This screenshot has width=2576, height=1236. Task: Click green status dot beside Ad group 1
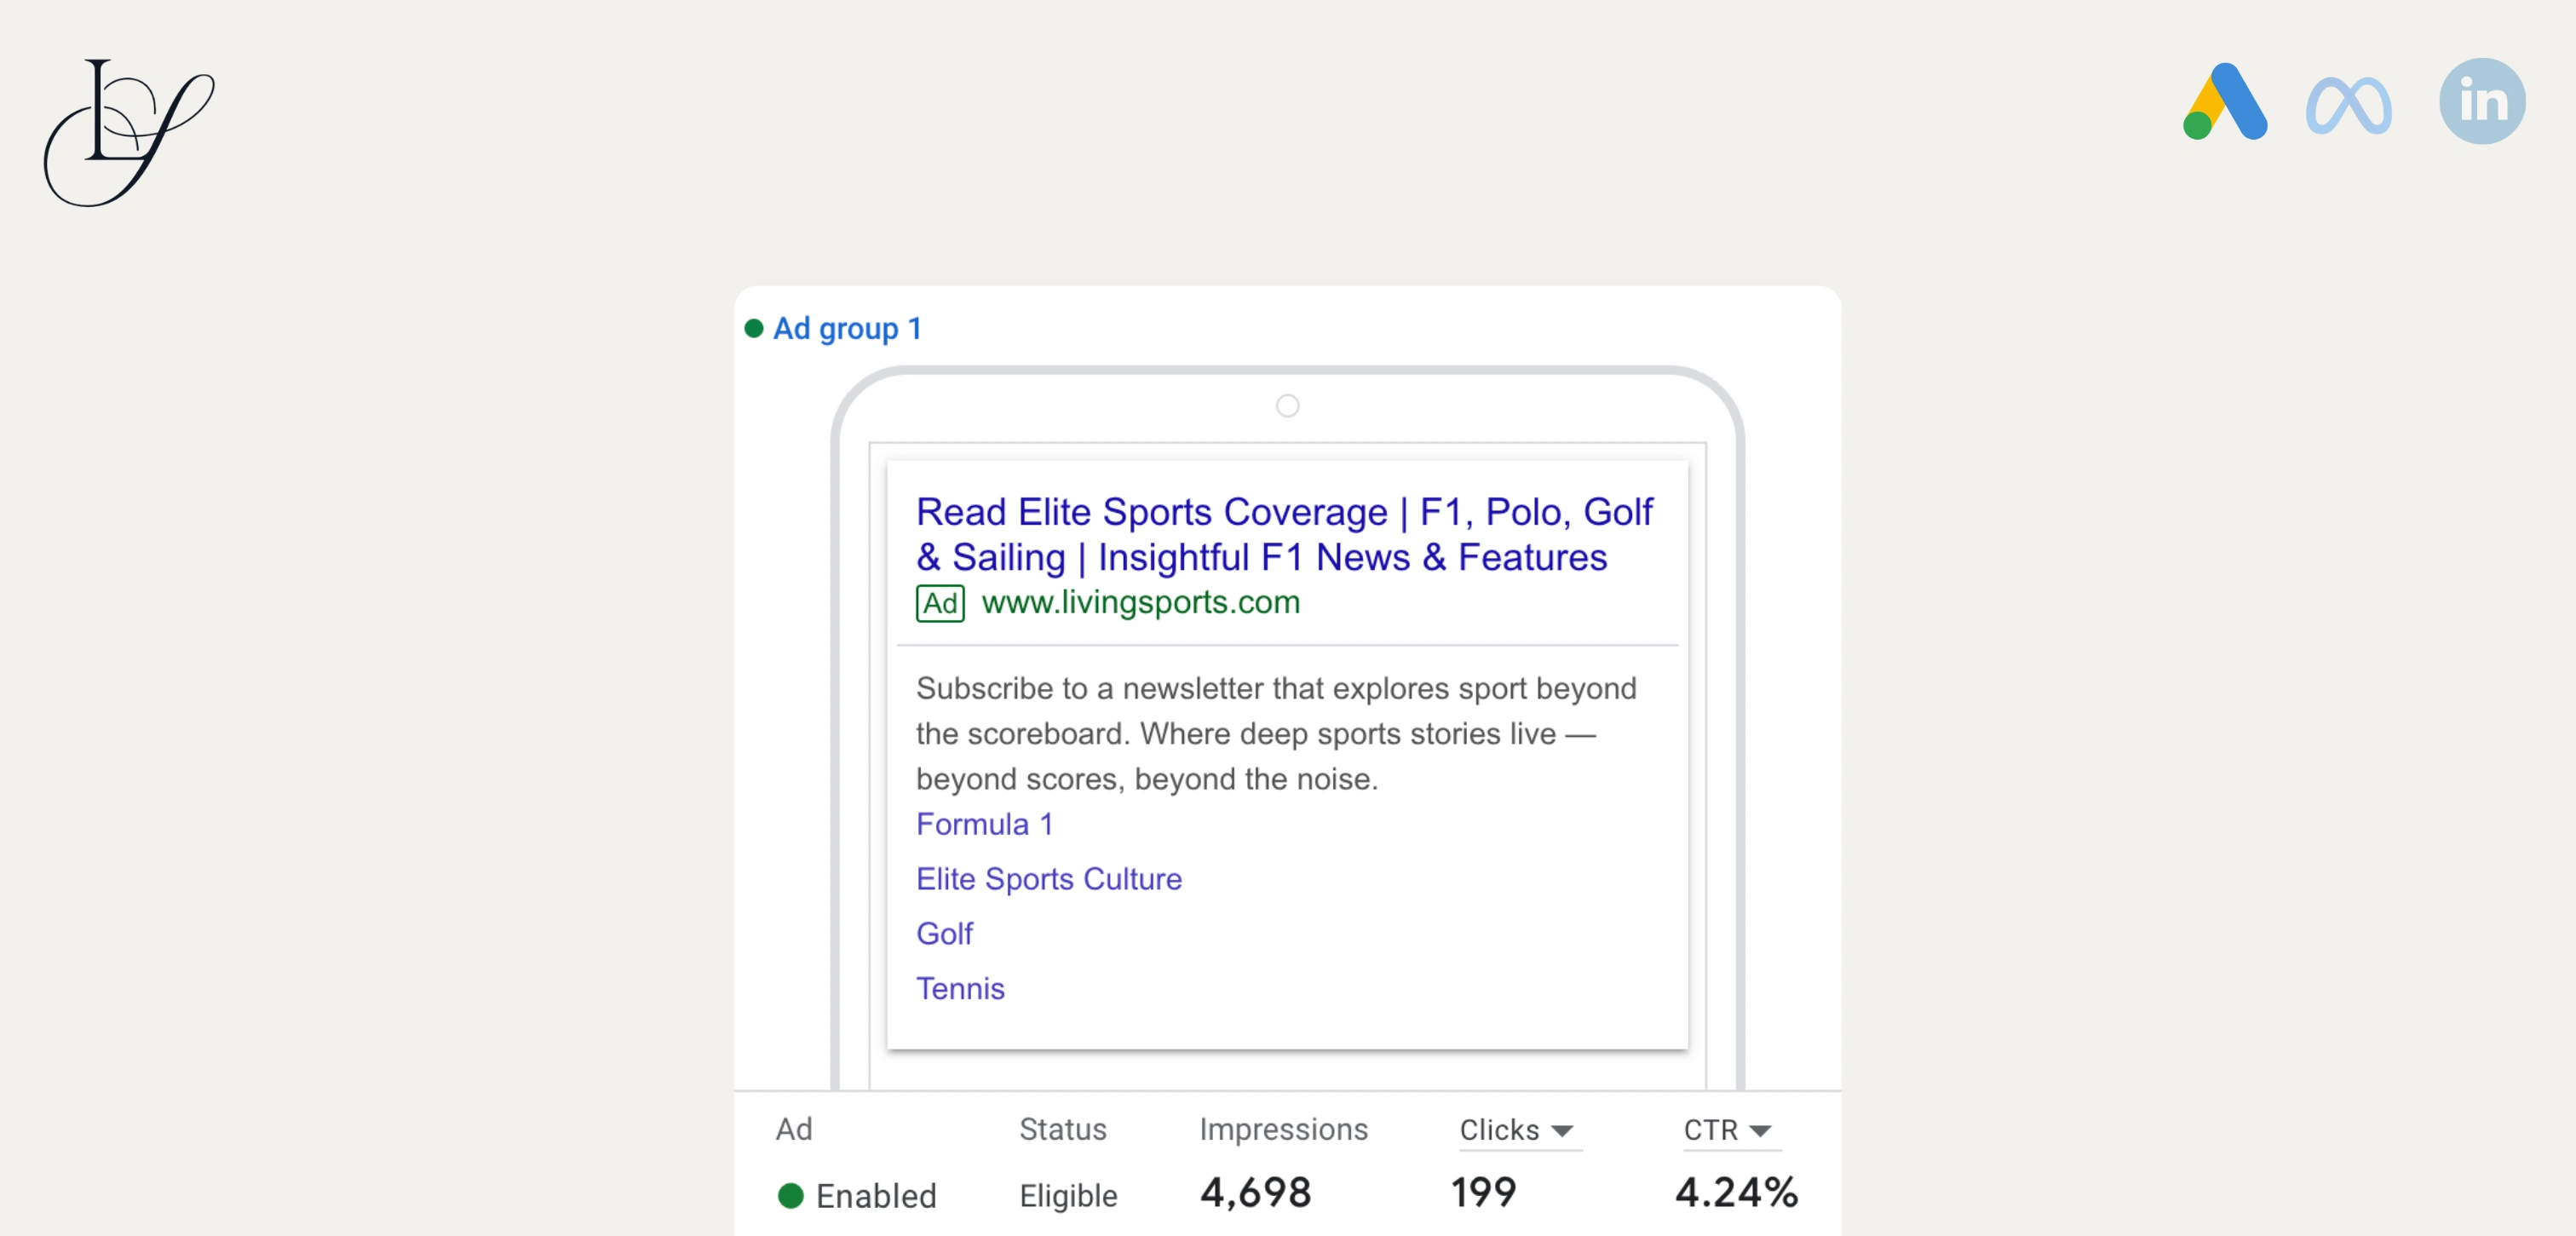754,328
